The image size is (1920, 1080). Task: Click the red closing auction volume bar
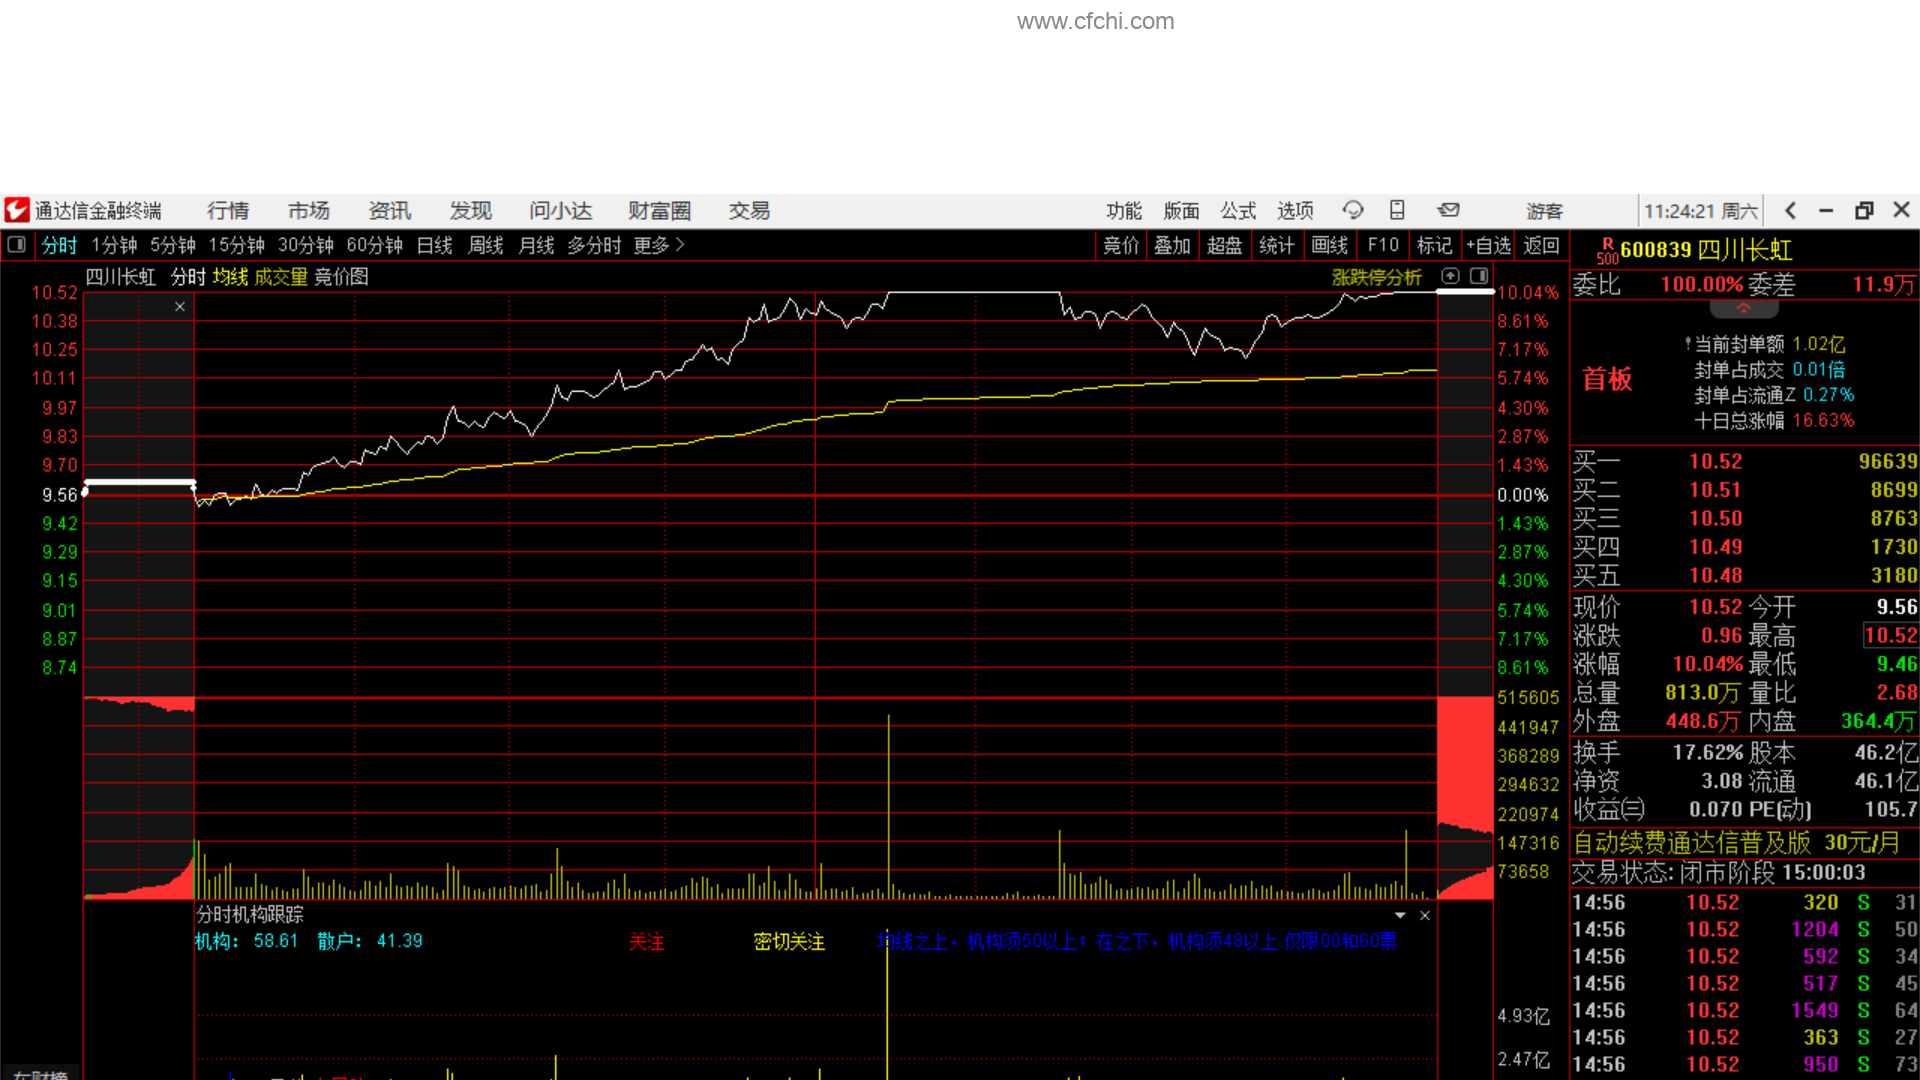[x=1464, y=760]
